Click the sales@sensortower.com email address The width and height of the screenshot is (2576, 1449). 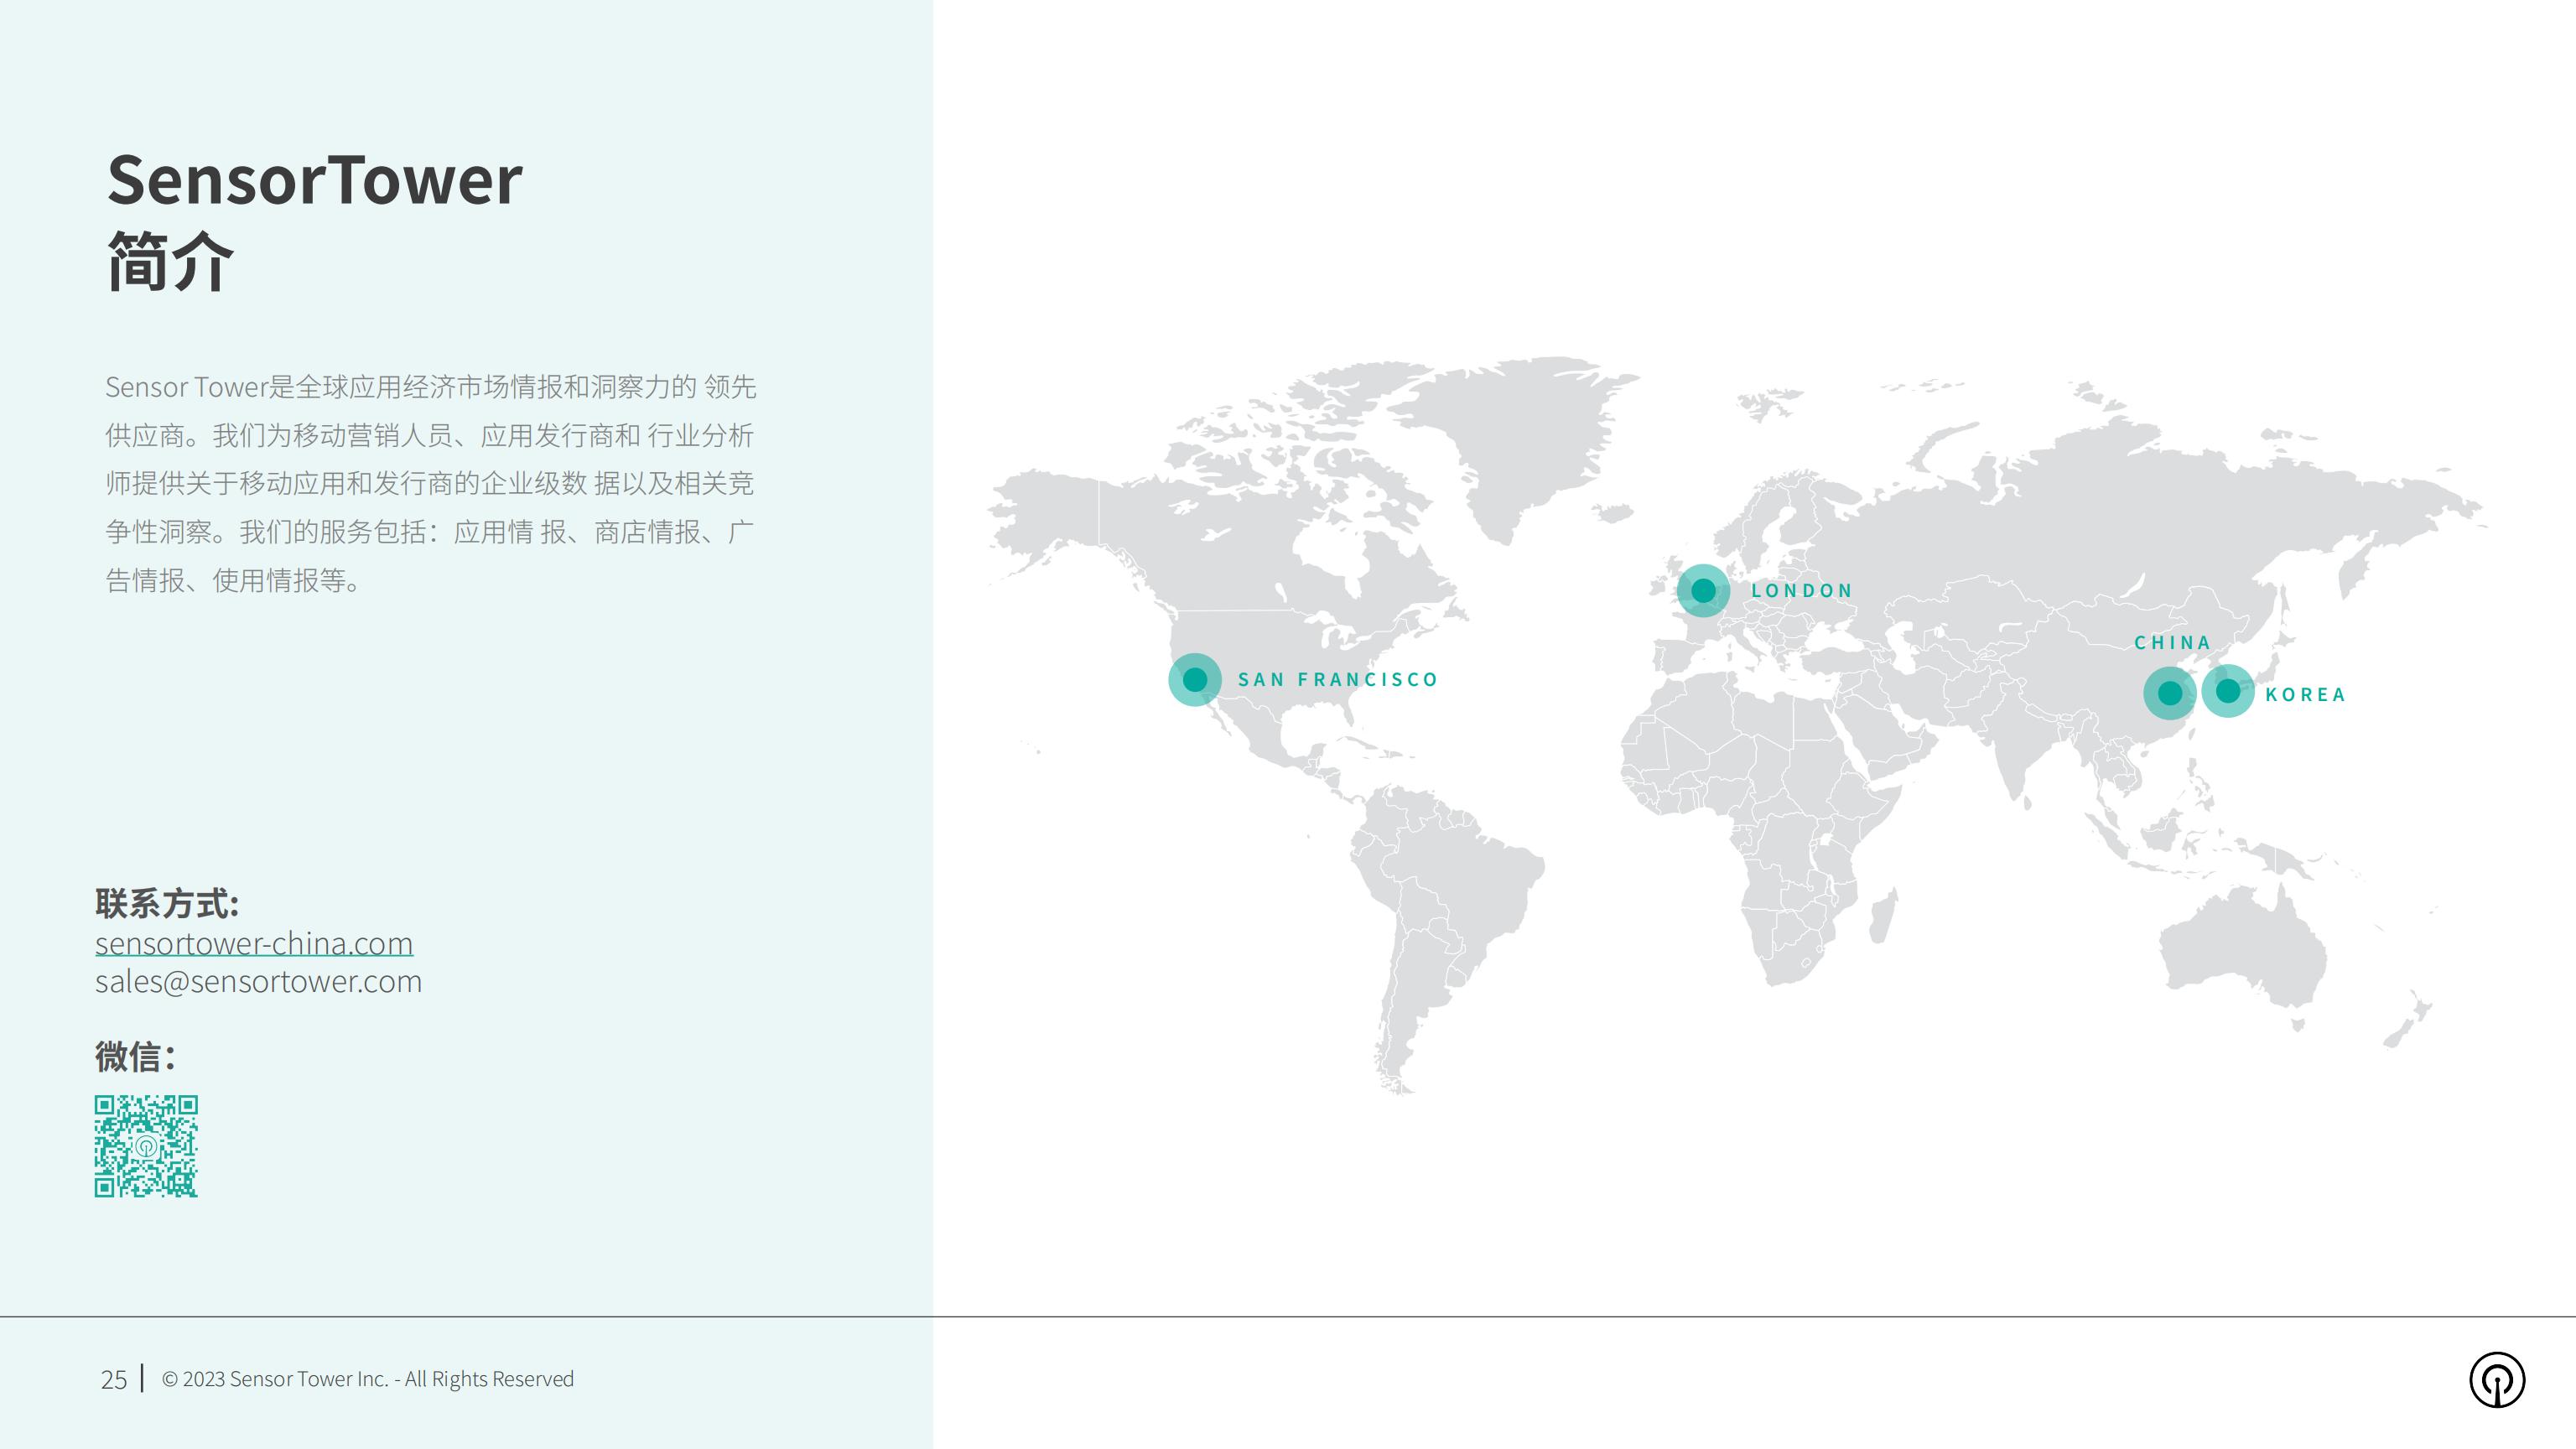click(258, 981)
